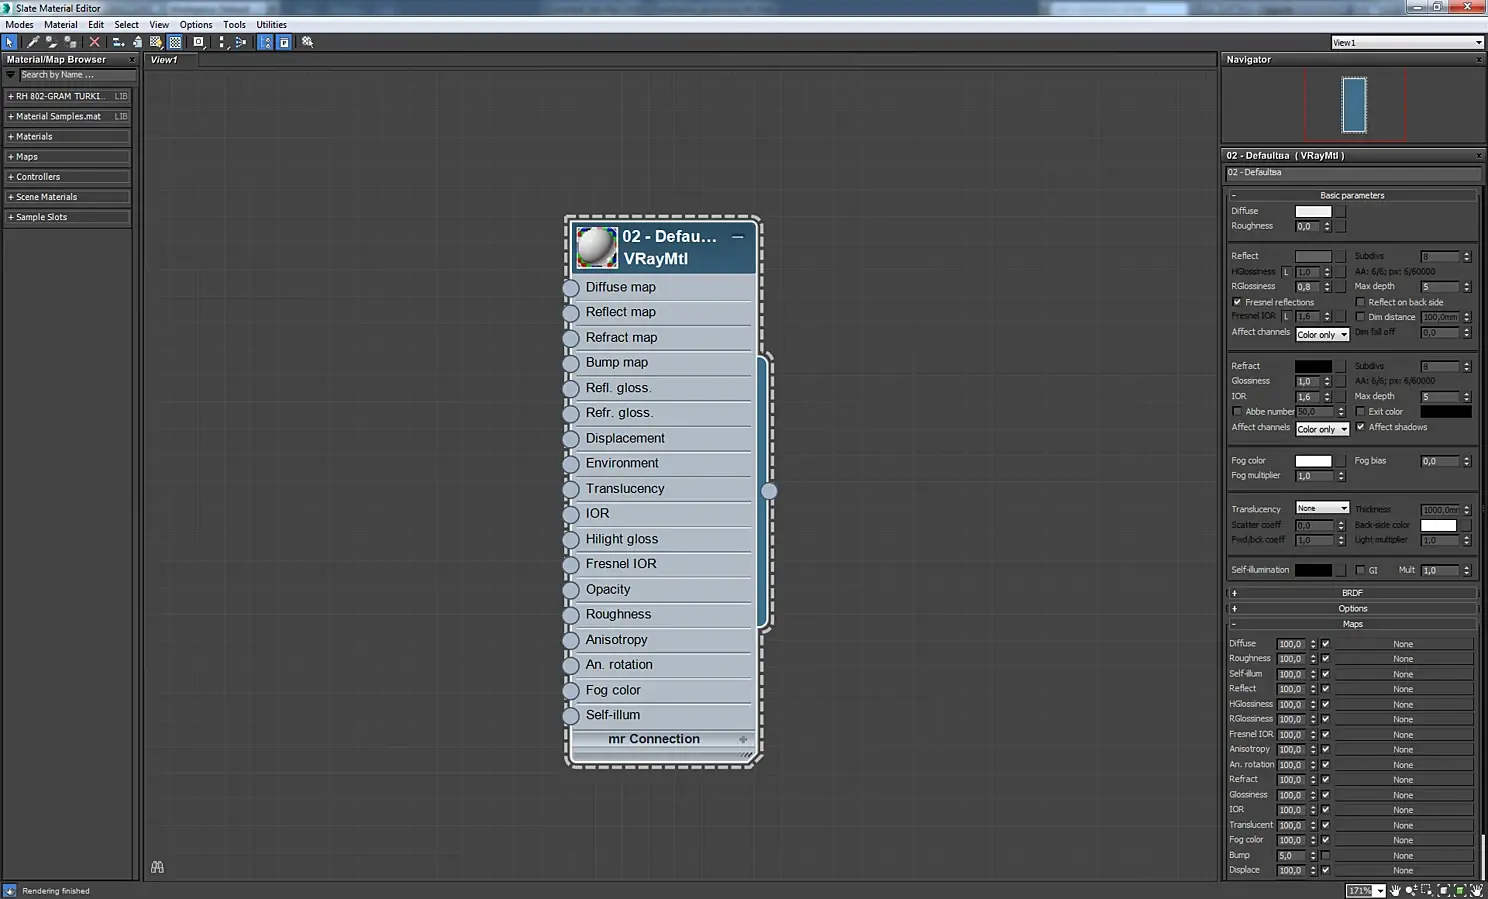Screen dimensions: 1488x899
Task: Click the green Zoom Extents Selected icon
Action: [1460, 890]
